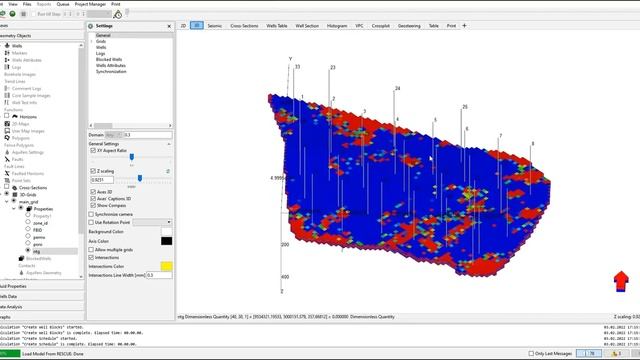The width and height of the screenshot is (640, 360).
Task: Click the Settings gear icon in panel header
Action: 91,26
